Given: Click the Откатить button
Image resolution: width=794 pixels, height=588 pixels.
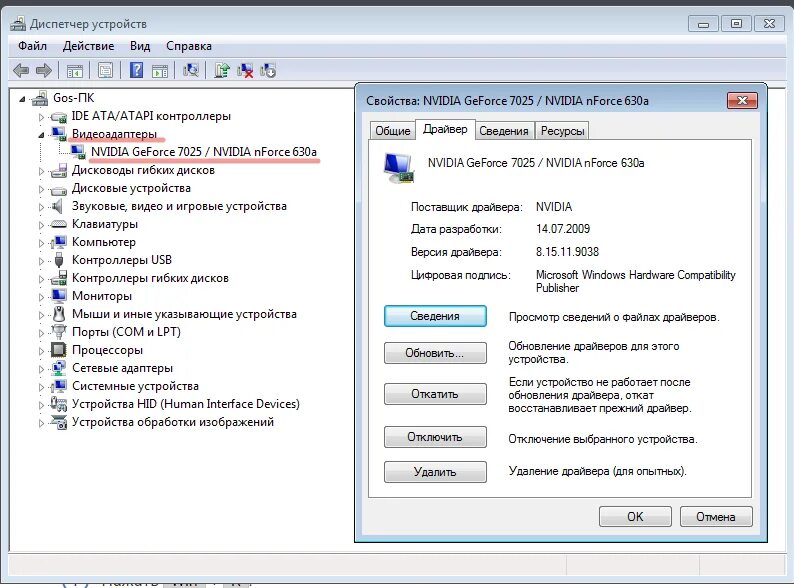Looking at the screenshot, I should (435, 394).
